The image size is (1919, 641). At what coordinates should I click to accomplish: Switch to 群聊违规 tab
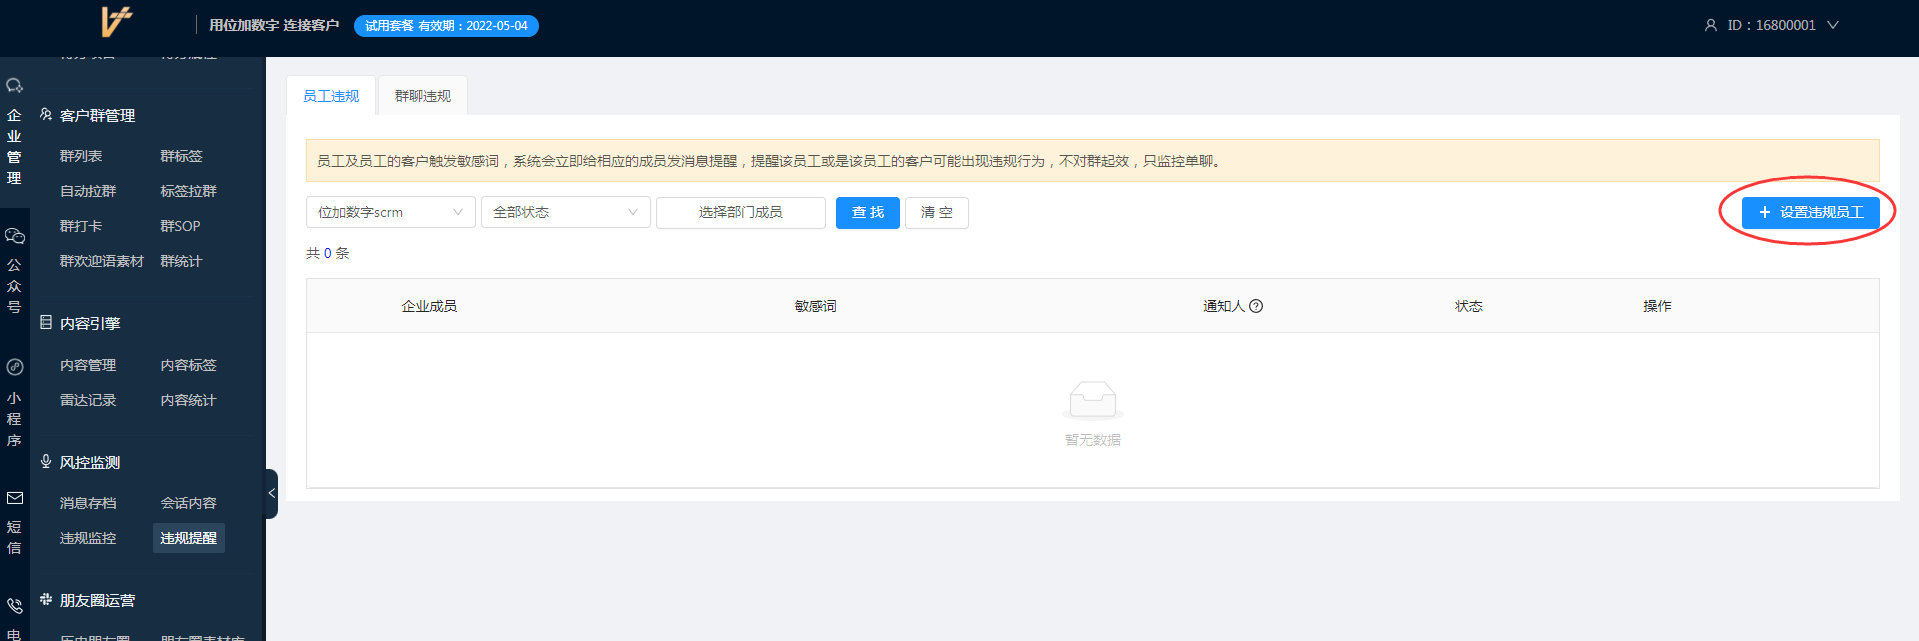(x=422, y=96)
